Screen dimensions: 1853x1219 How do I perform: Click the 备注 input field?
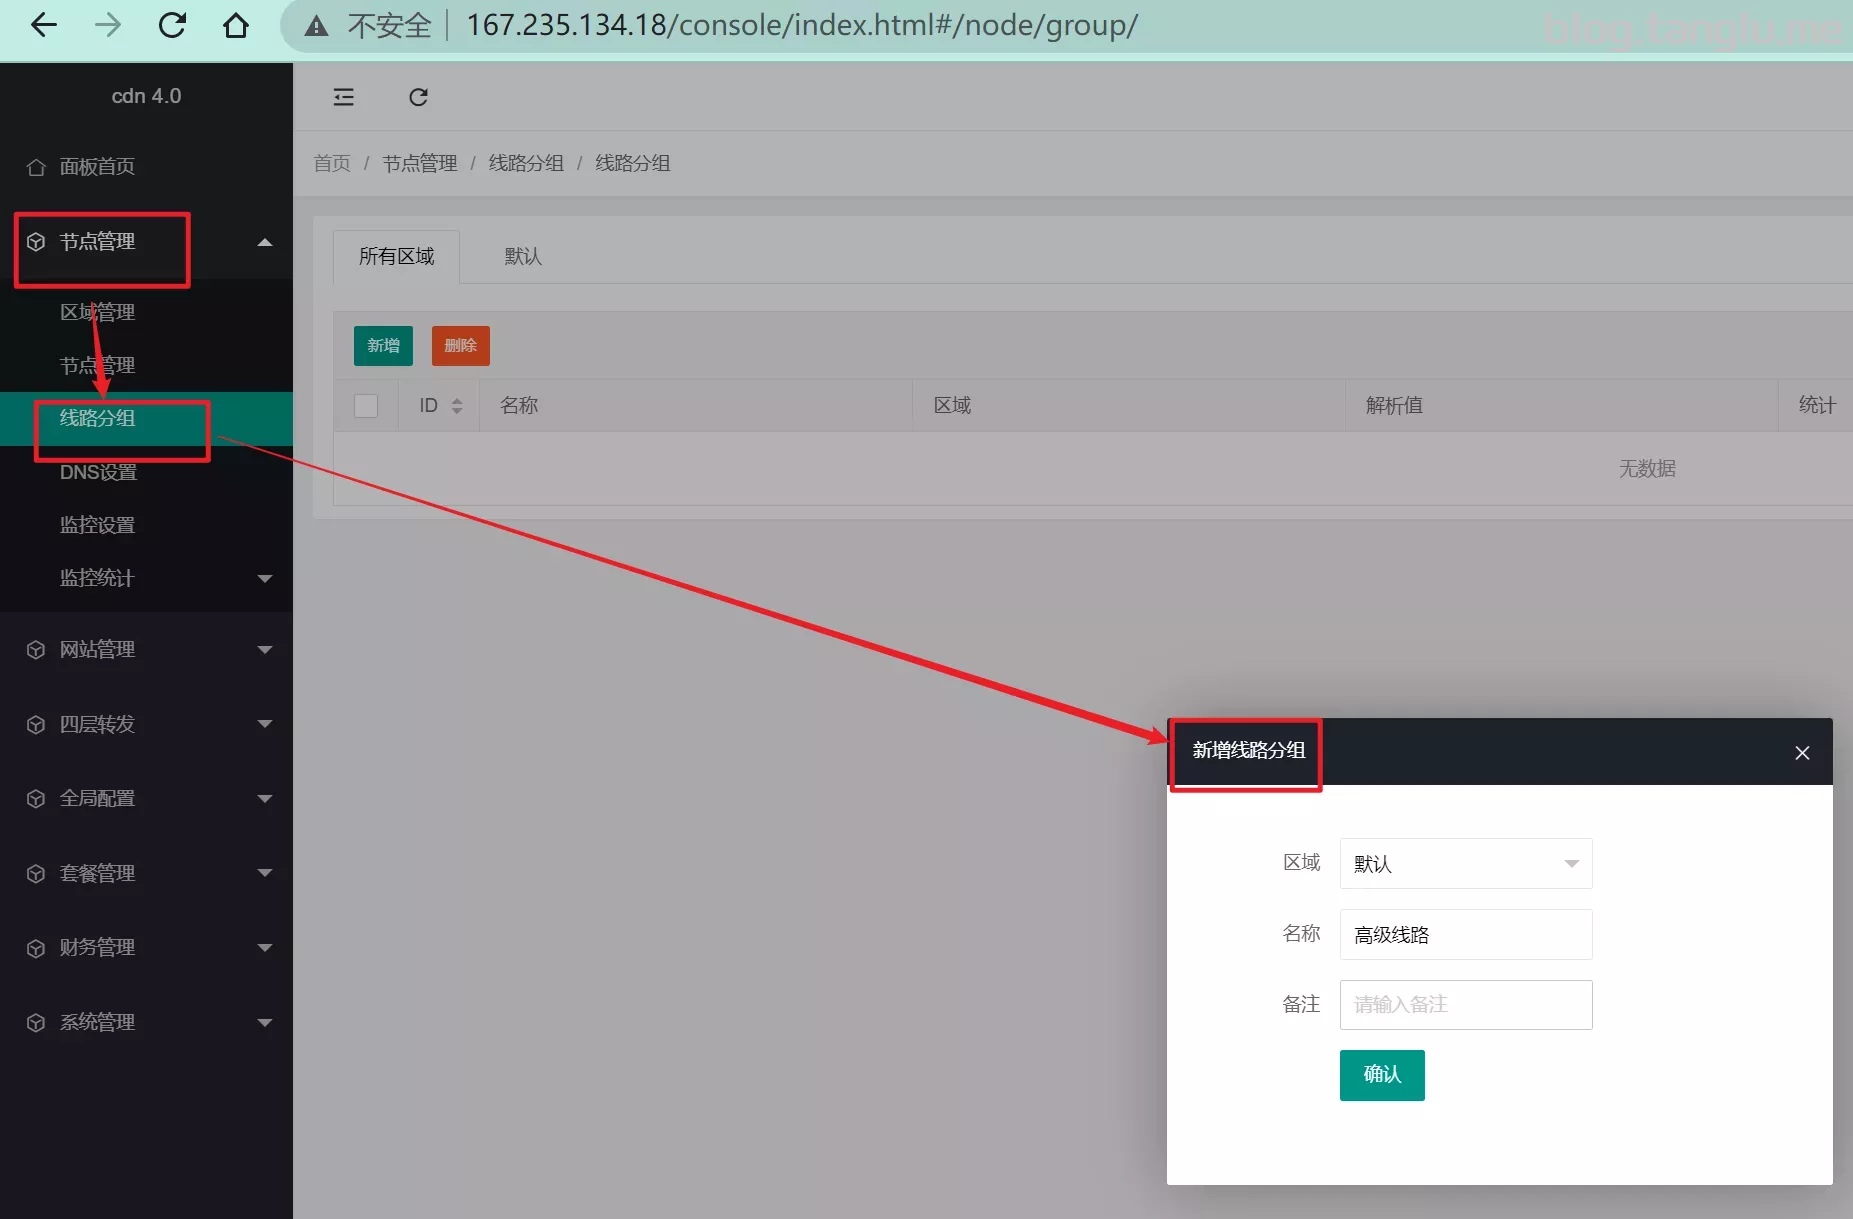(1465, 1005)
